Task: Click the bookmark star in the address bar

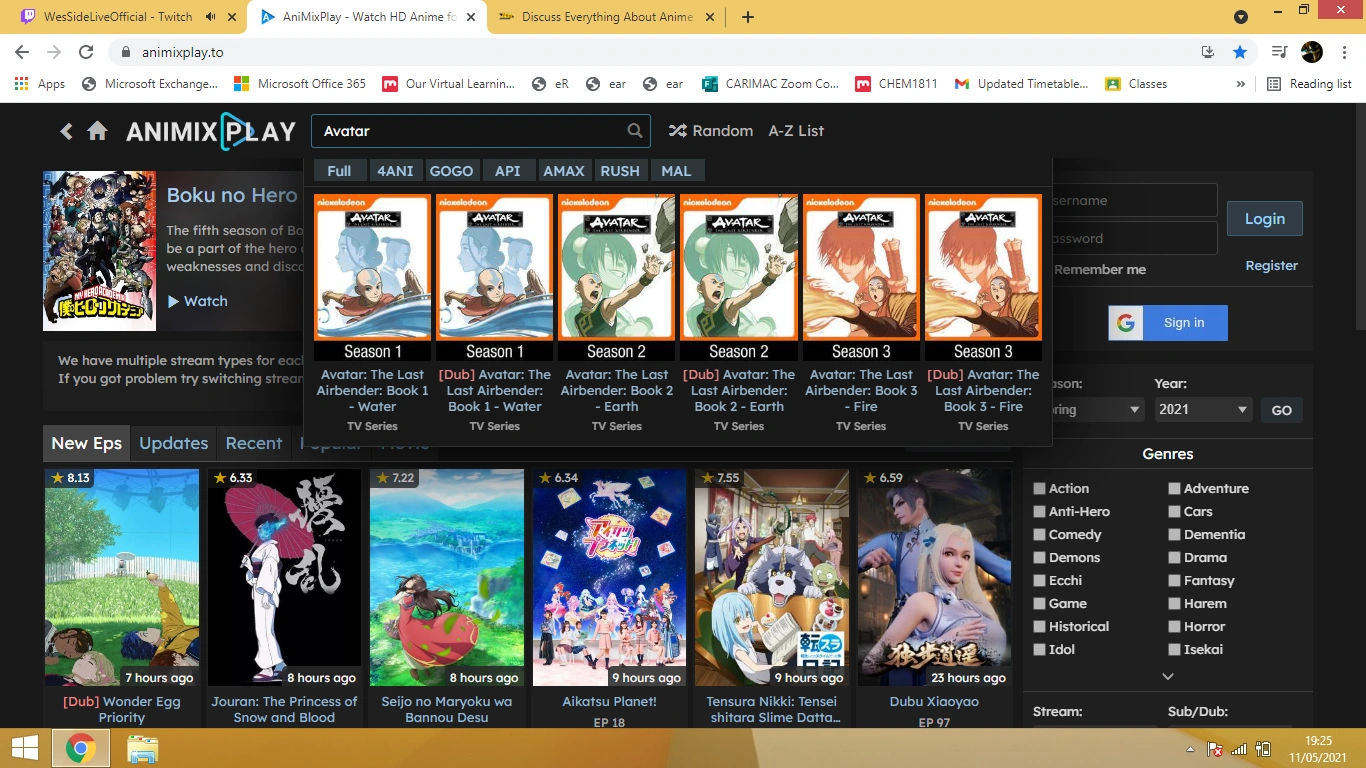Action: click(x=1240, y=51)
